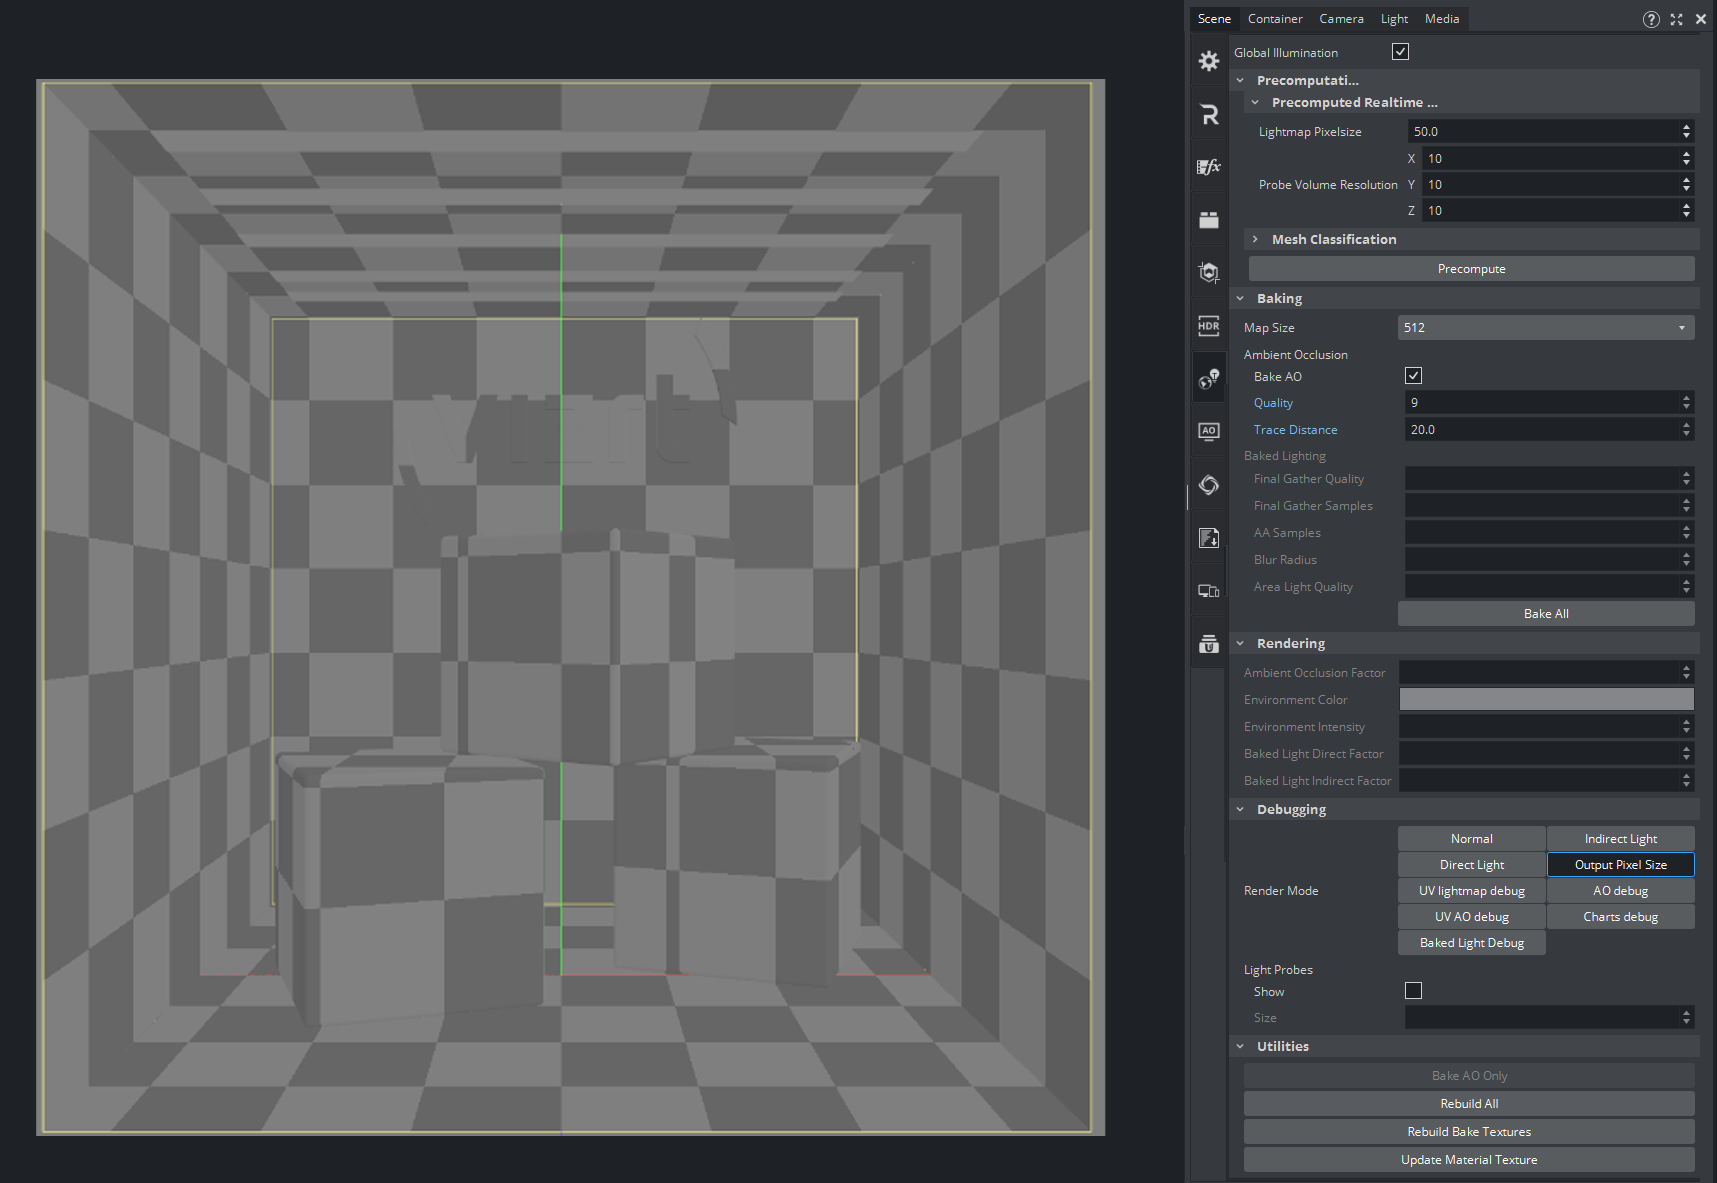Viewport: 1717px width, 1183px height.
Task: Open the Container tab
Action: [x=1275, y=19]
